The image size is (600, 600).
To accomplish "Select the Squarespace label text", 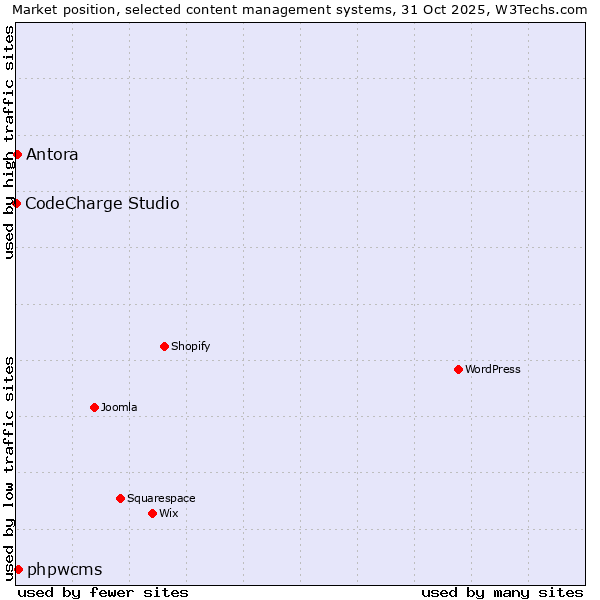I will pos(161,498).
